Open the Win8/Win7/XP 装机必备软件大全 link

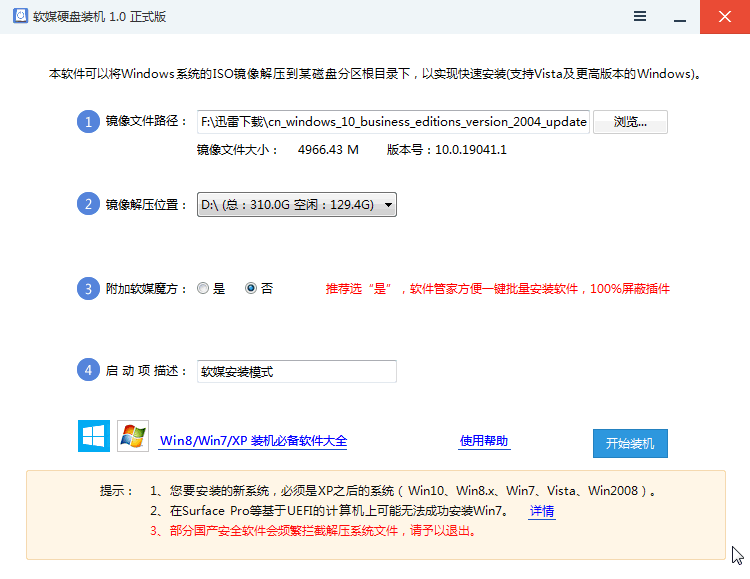point(253,441)
